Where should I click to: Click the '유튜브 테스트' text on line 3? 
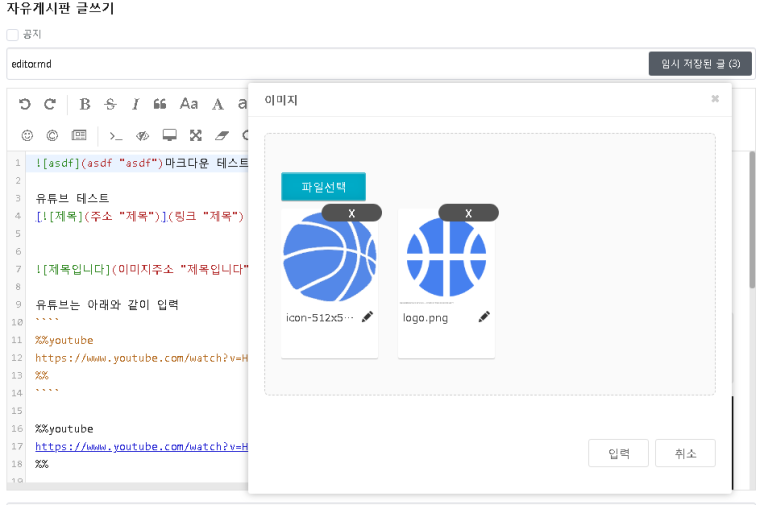coord(72,198)
